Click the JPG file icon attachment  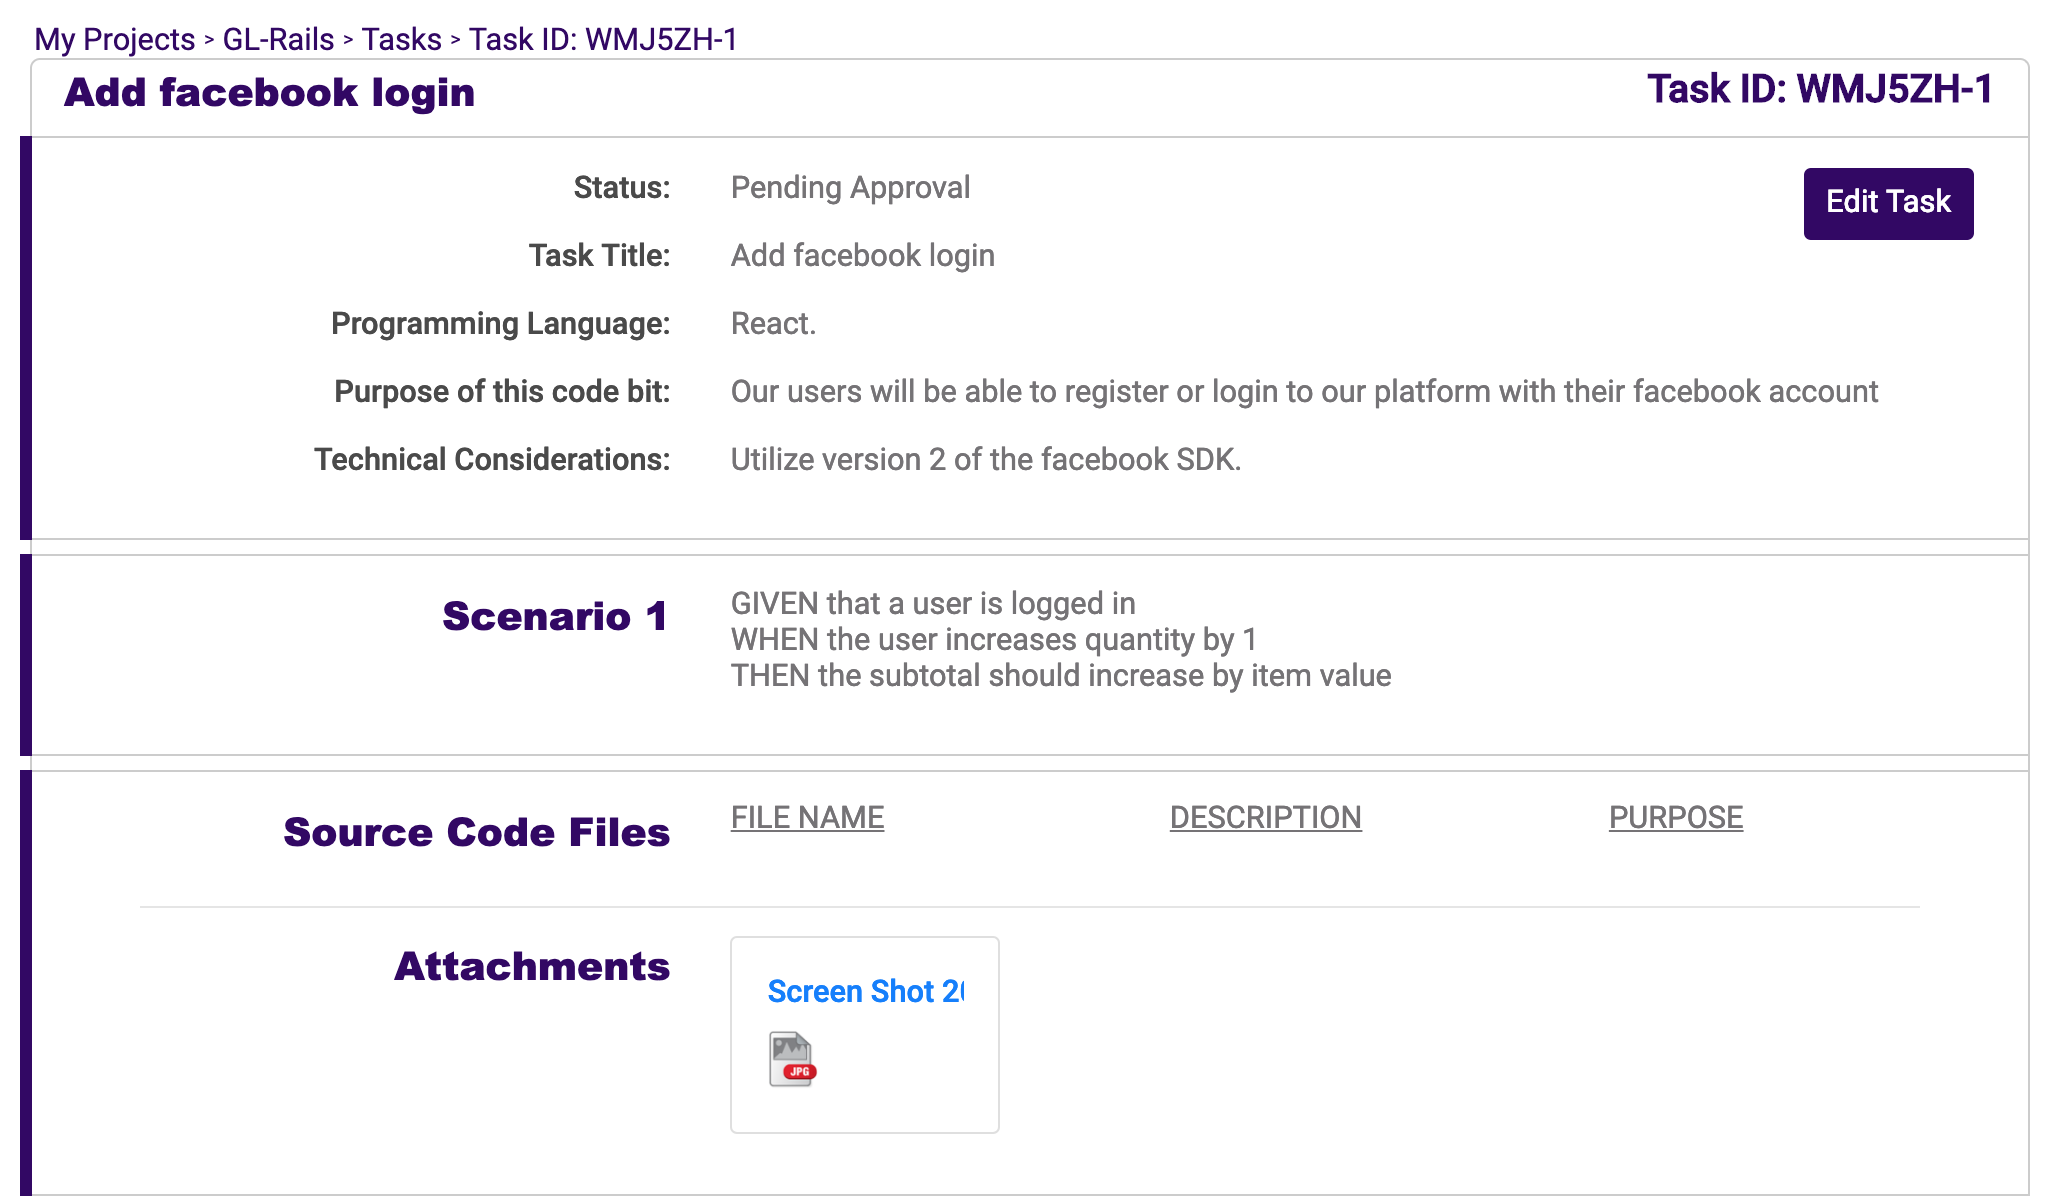(x=792, y=1059)
